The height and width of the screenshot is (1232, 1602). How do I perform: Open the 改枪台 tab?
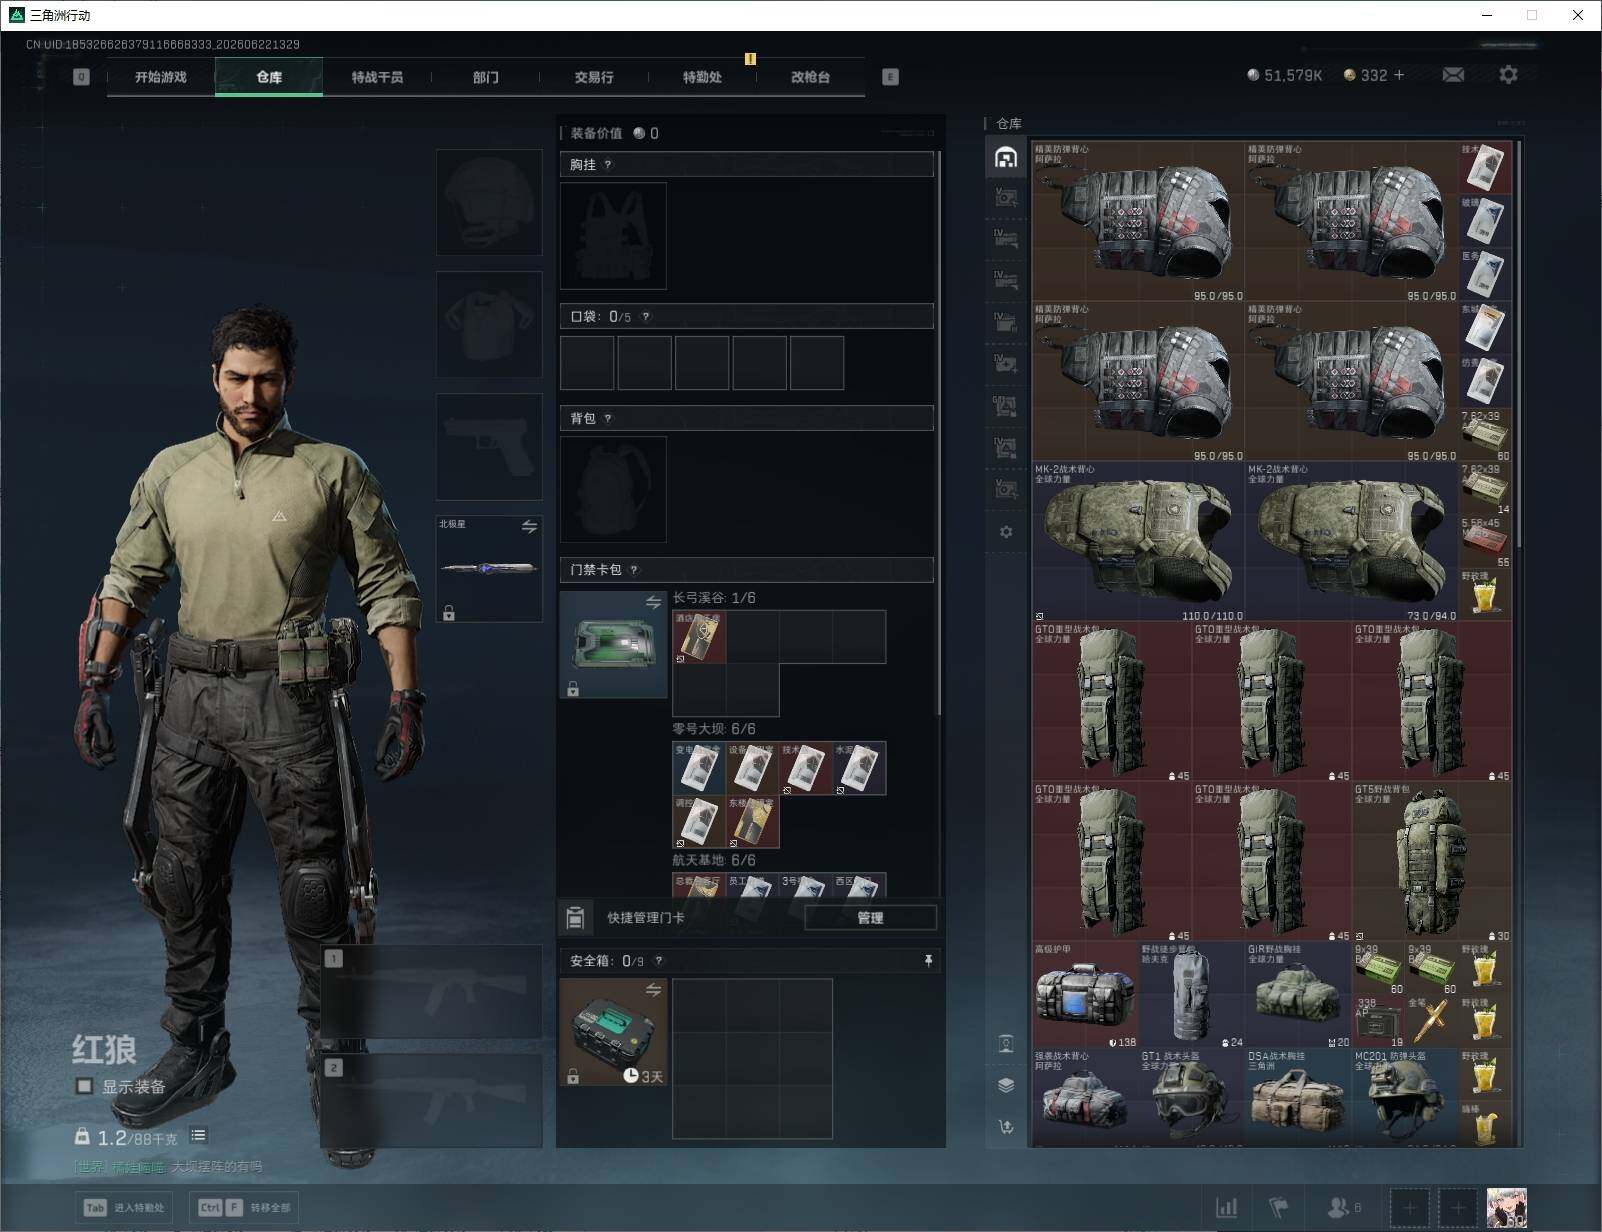coord(810,77)
